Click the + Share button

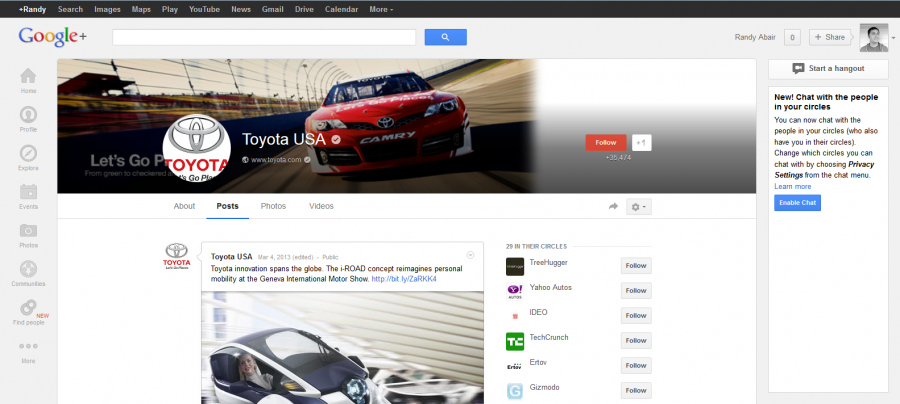coord(830,37)
